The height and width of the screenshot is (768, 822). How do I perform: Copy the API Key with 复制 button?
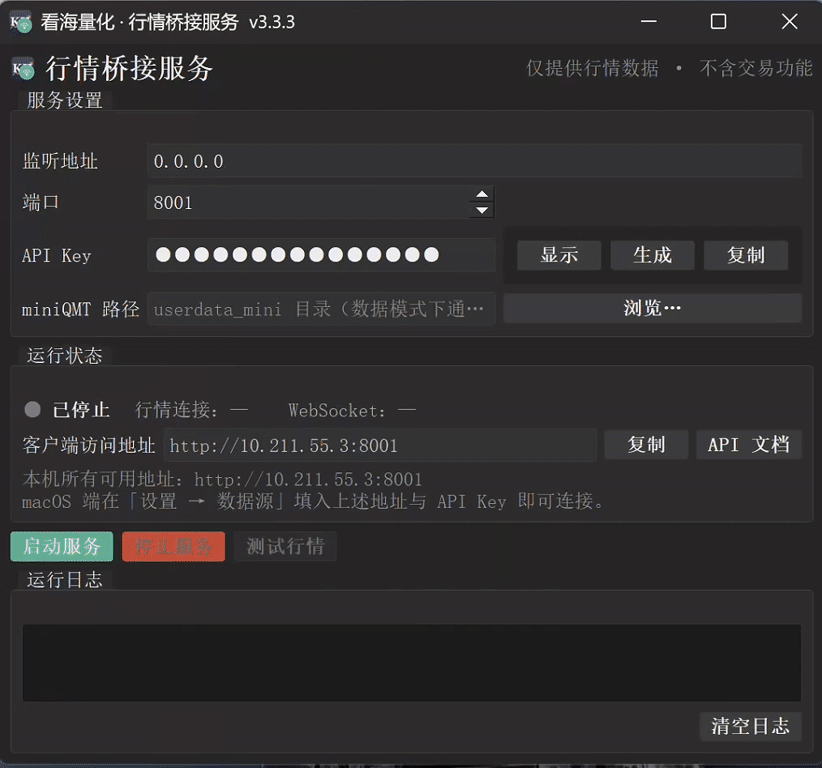(x=745, y=255)
